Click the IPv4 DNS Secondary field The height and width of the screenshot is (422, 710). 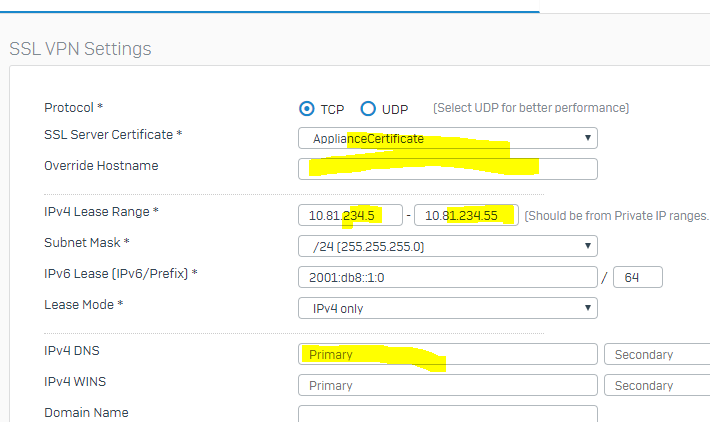pyautogui.click(x=657, y=354)
